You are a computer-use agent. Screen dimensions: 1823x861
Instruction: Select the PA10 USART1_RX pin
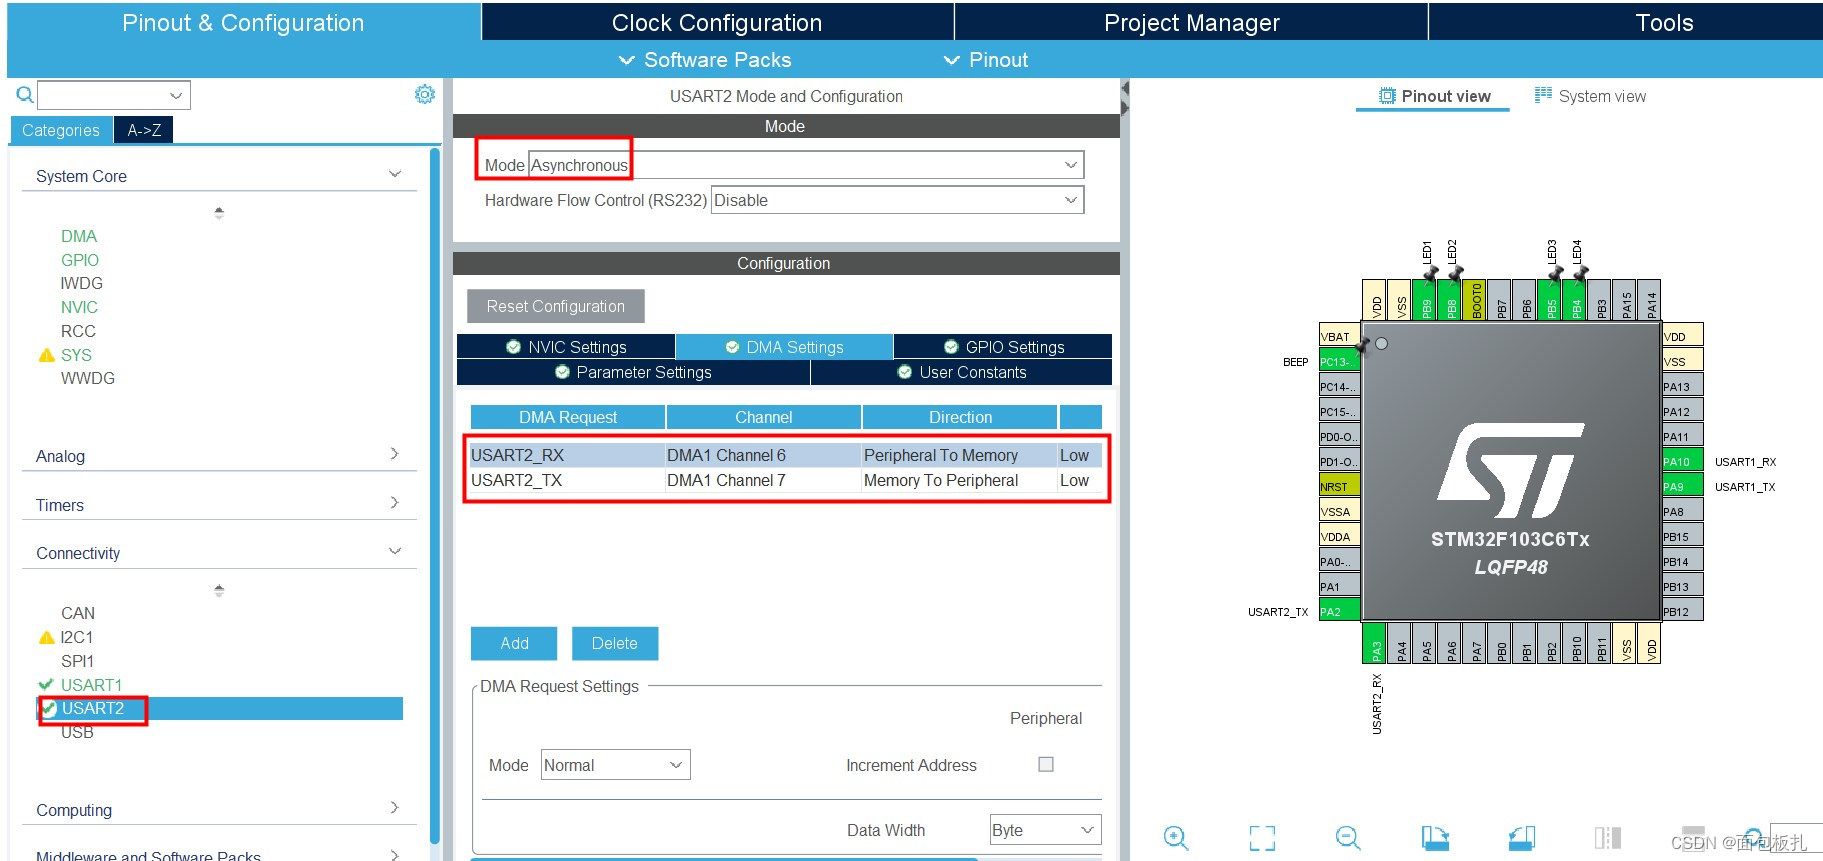[x=1682, y=461]
